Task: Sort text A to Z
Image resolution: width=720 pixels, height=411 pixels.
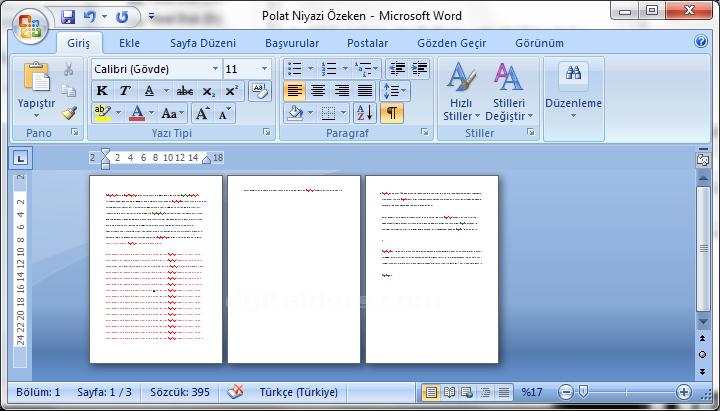Action: 365,113
